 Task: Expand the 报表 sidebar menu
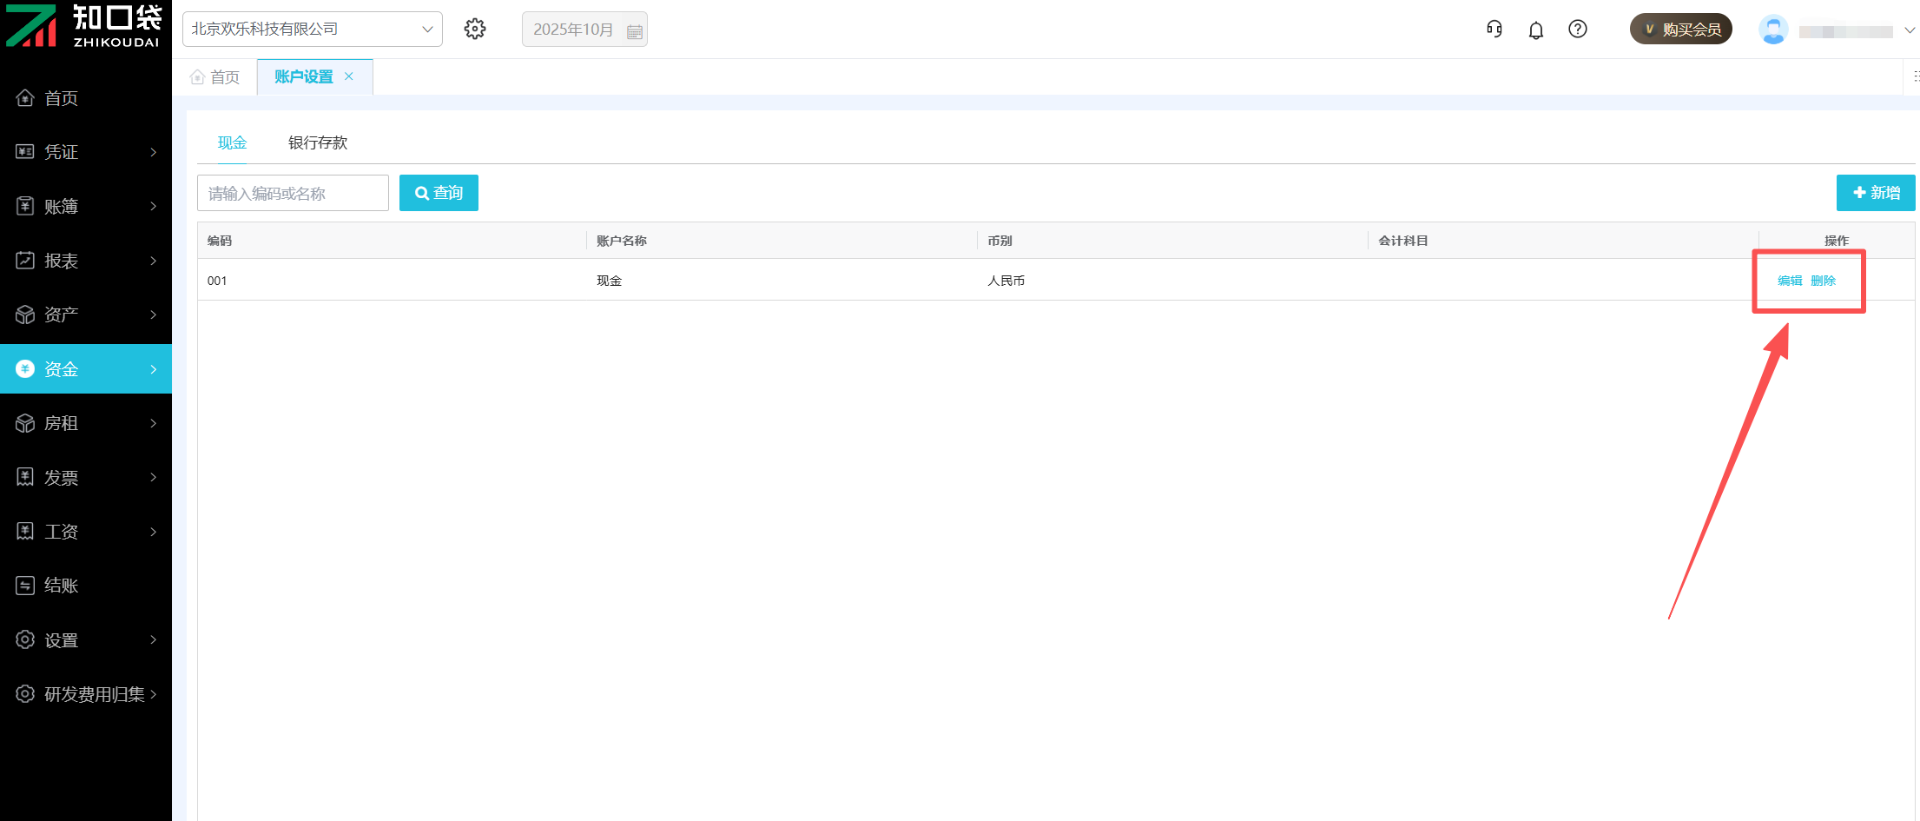click(86, 261)
